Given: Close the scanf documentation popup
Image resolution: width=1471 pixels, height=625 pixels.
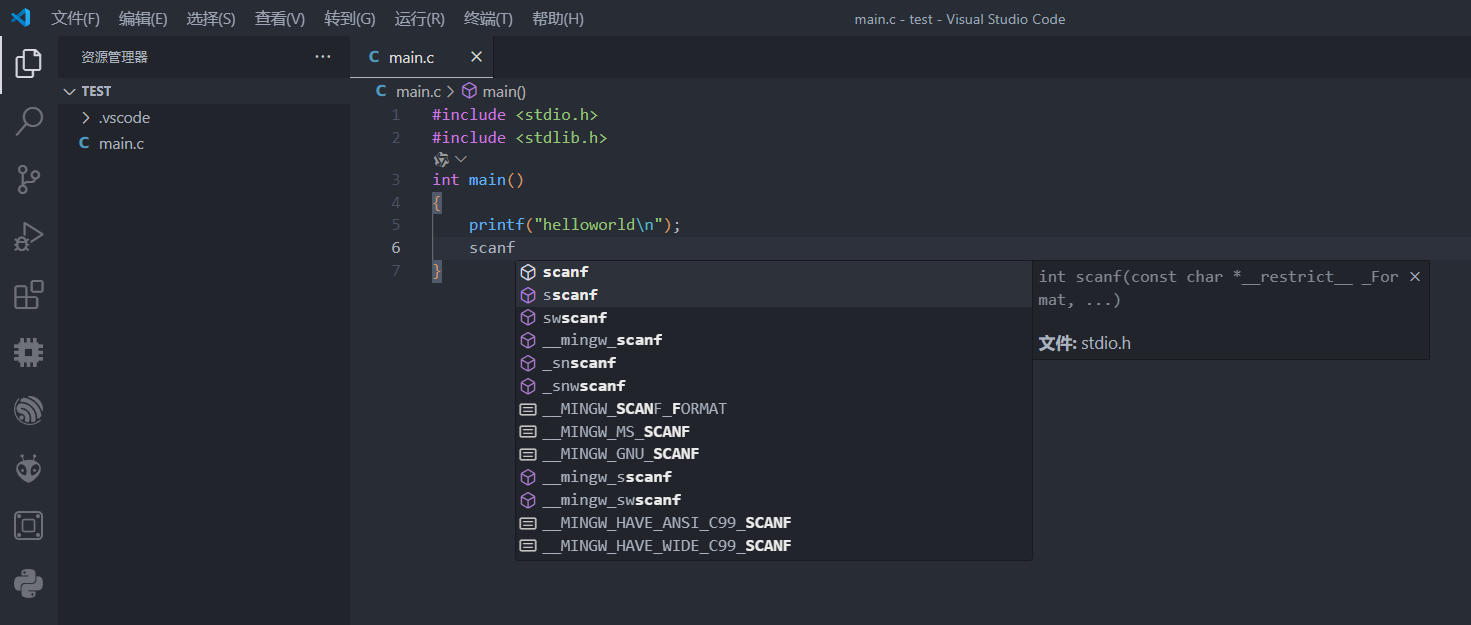Looking at the screenshot, I should (1414, 277).
